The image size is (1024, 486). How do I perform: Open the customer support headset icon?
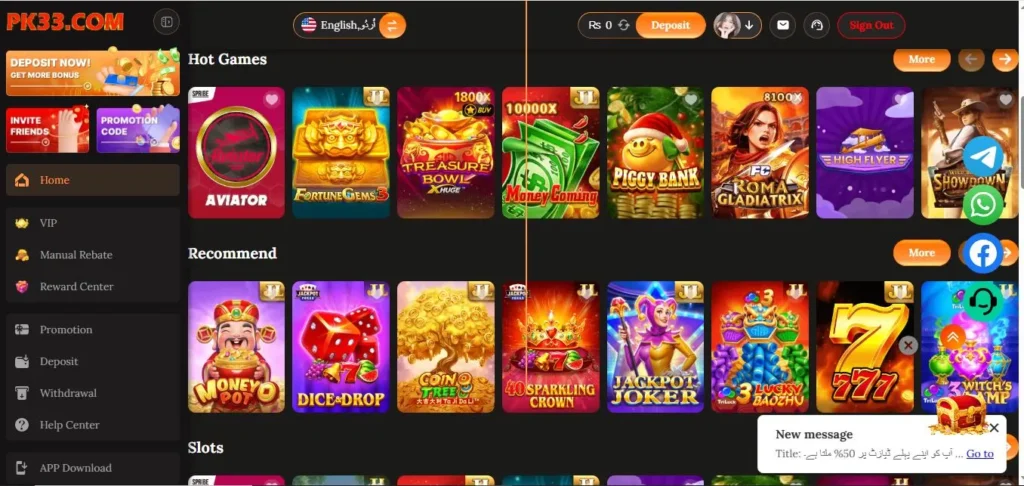(983, 301)
